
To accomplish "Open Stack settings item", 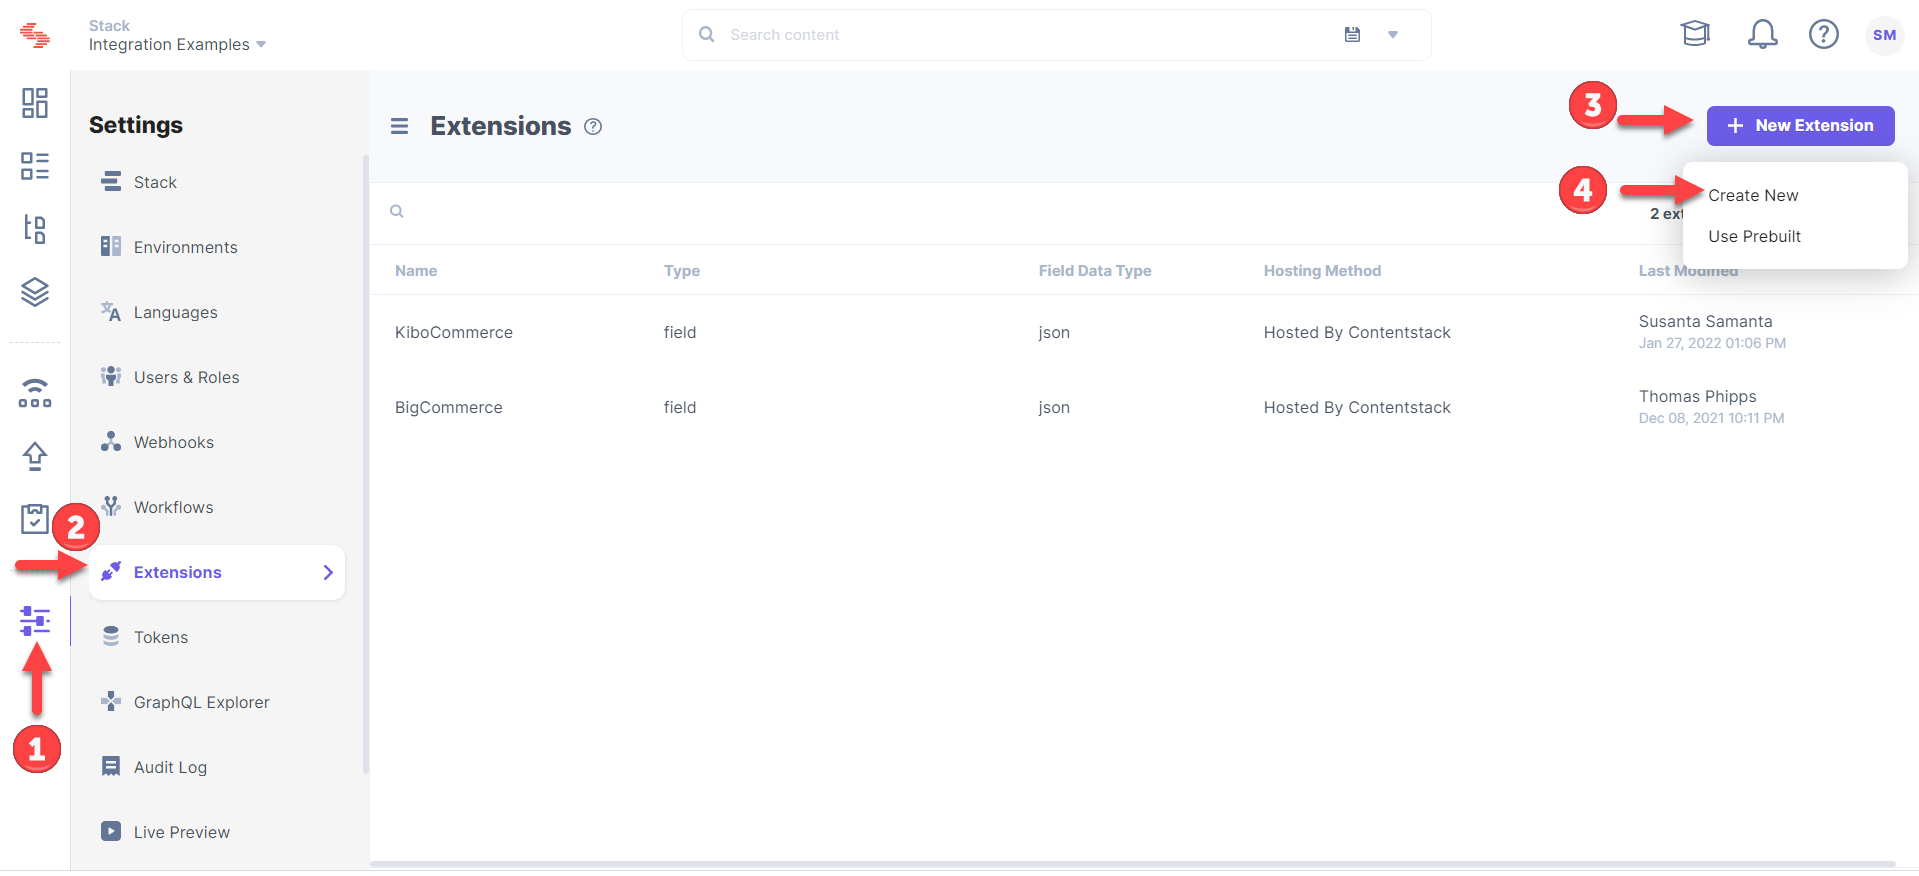I will point(217,182).
